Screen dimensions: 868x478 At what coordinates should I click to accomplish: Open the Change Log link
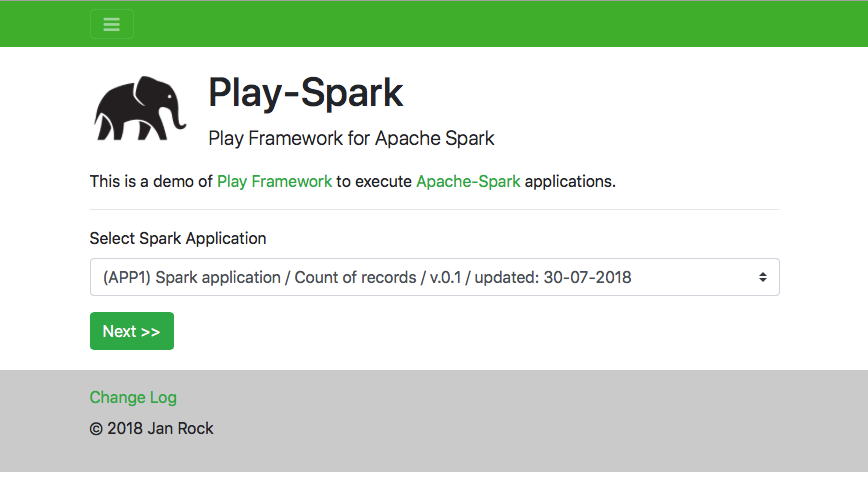point(133,397)
